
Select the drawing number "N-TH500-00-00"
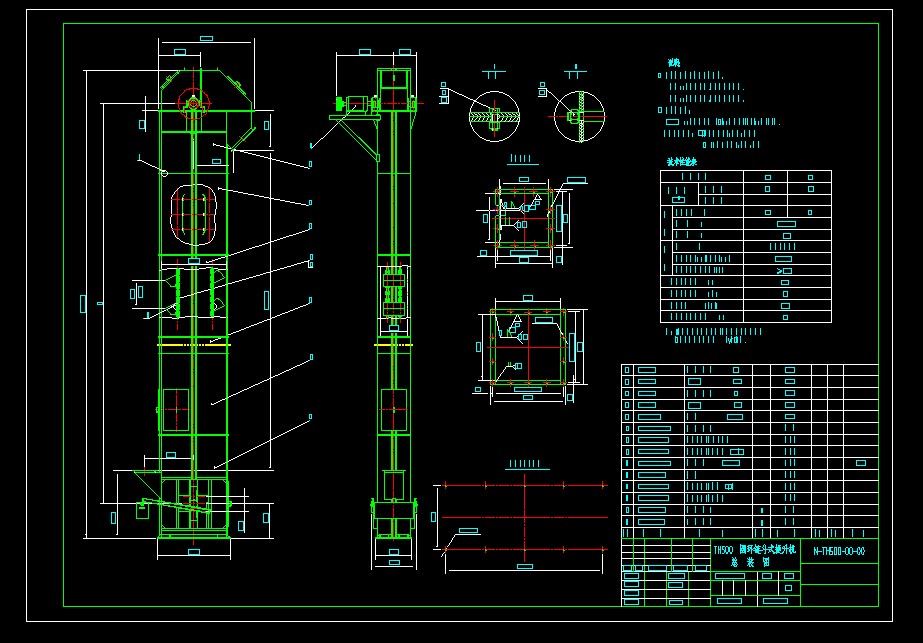pos(839,552)
